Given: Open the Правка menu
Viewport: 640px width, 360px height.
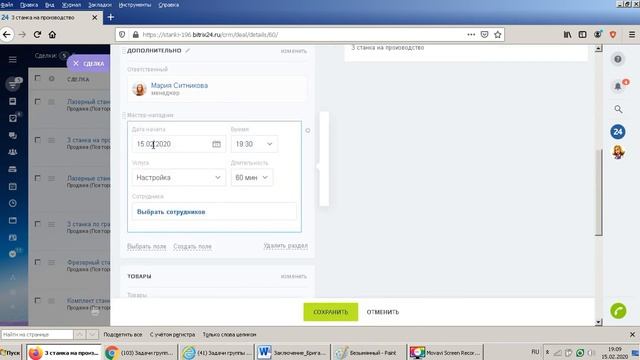Looking at the screenshot, I should 29,5.
